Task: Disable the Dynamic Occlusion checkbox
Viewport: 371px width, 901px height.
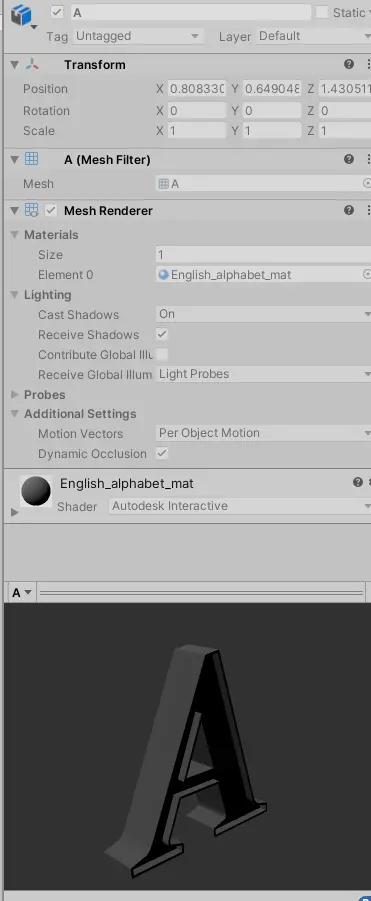Action: (162, 453)
